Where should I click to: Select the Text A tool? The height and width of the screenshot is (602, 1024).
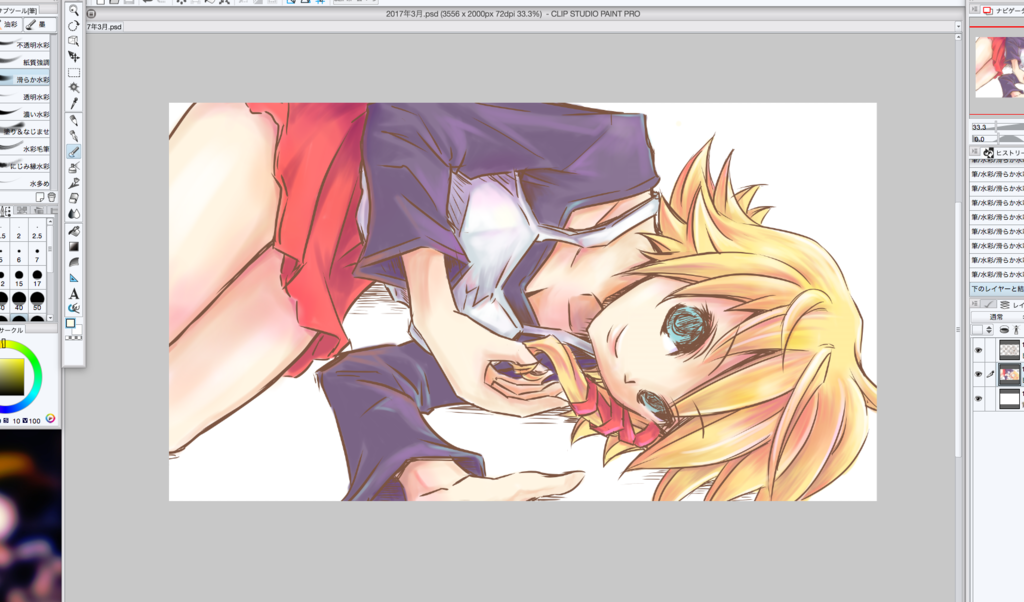point(74,294)
